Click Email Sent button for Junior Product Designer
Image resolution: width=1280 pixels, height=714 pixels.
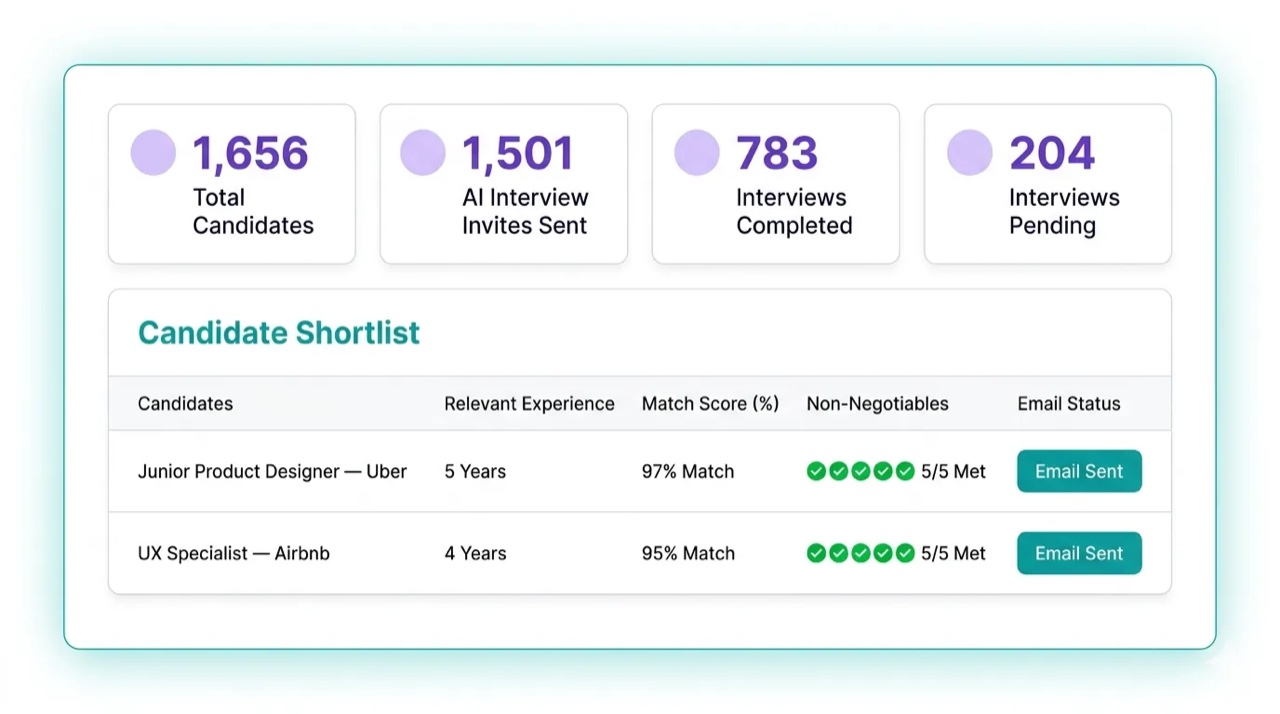(1079, 471)
